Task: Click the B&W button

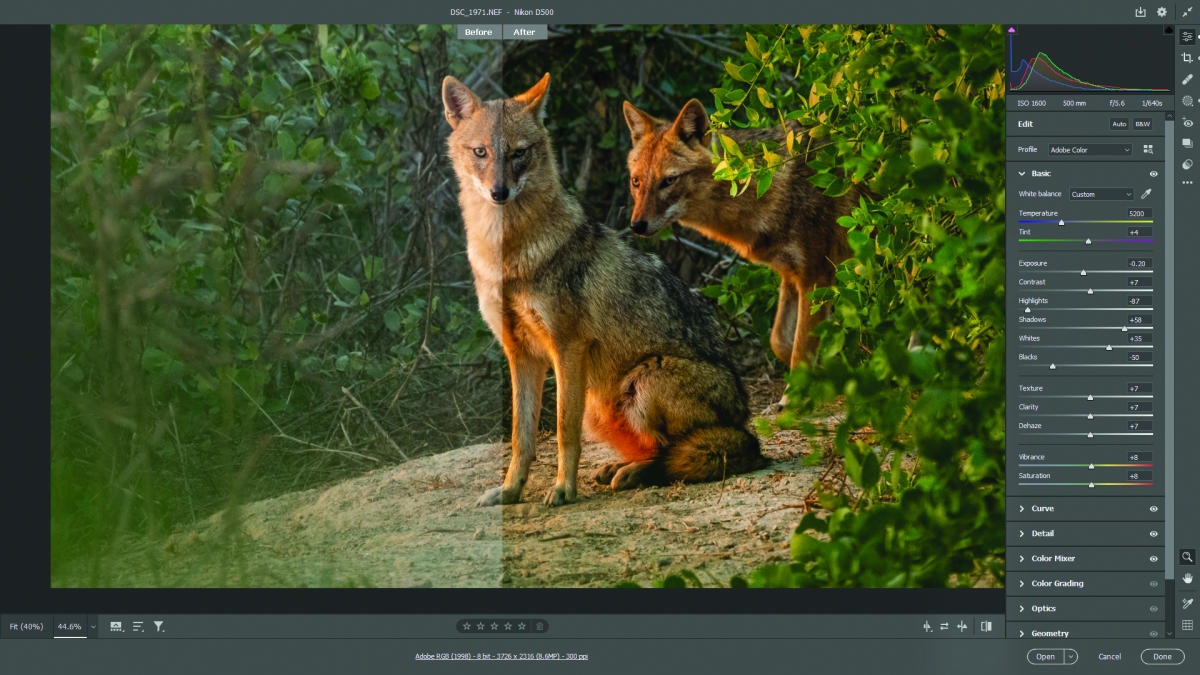Action: coord(1142,124)
